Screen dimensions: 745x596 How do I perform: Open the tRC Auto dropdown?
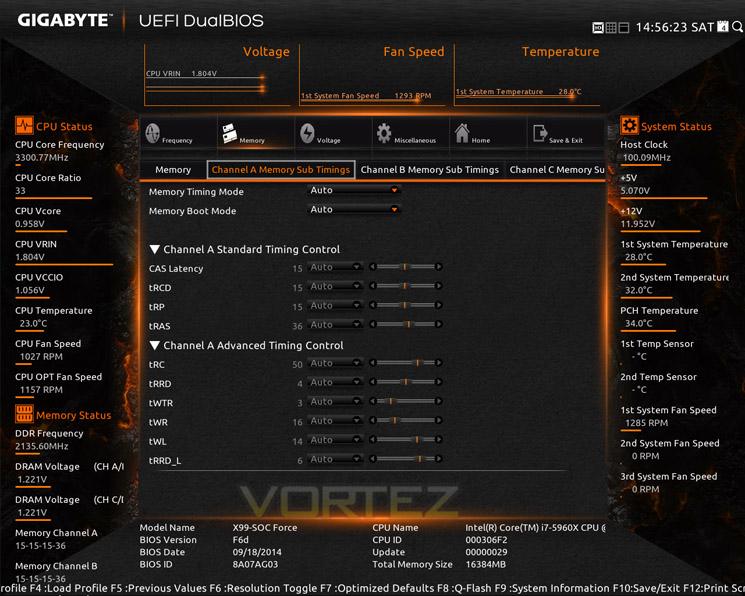[x=335, y=364]
